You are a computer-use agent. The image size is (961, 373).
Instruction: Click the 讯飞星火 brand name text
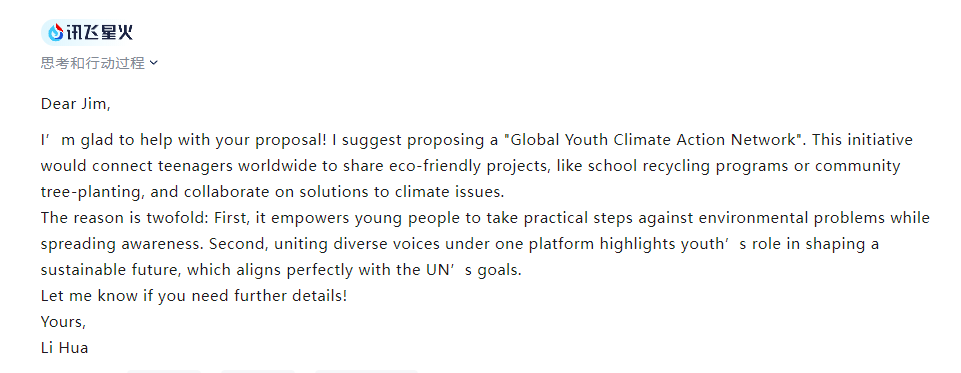click(99, 32)
